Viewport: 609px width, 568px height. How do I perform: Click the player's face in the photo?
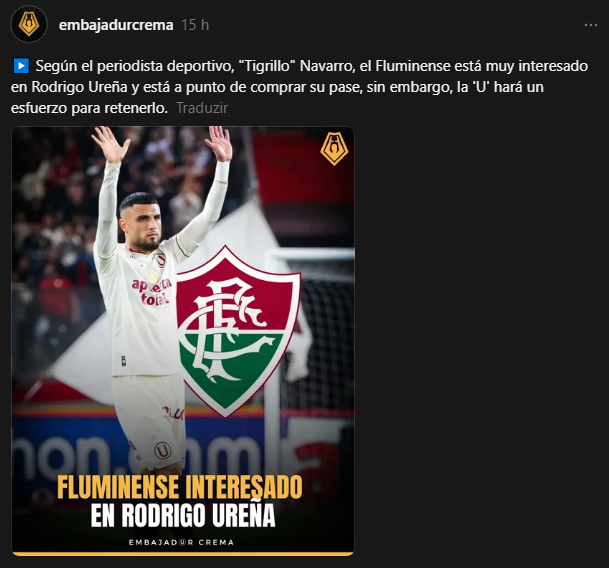(x=144, y=225)
